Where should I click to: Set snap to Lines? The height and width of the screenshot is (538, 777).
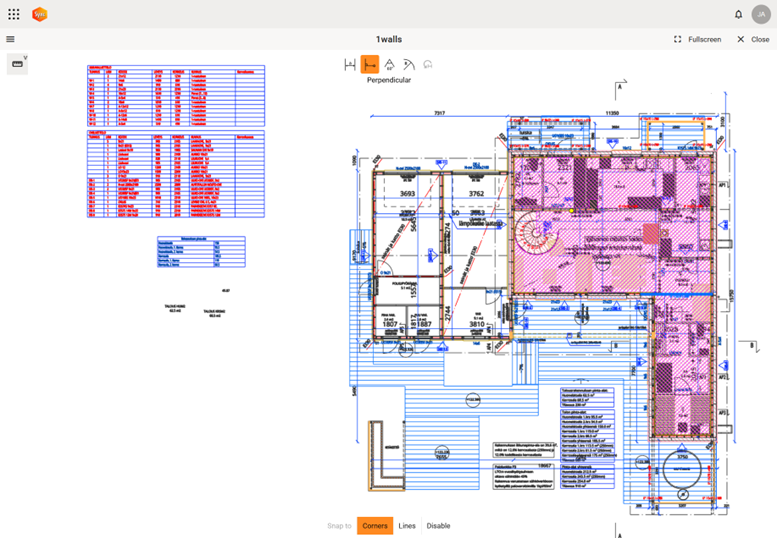click(x=407, y=525)
